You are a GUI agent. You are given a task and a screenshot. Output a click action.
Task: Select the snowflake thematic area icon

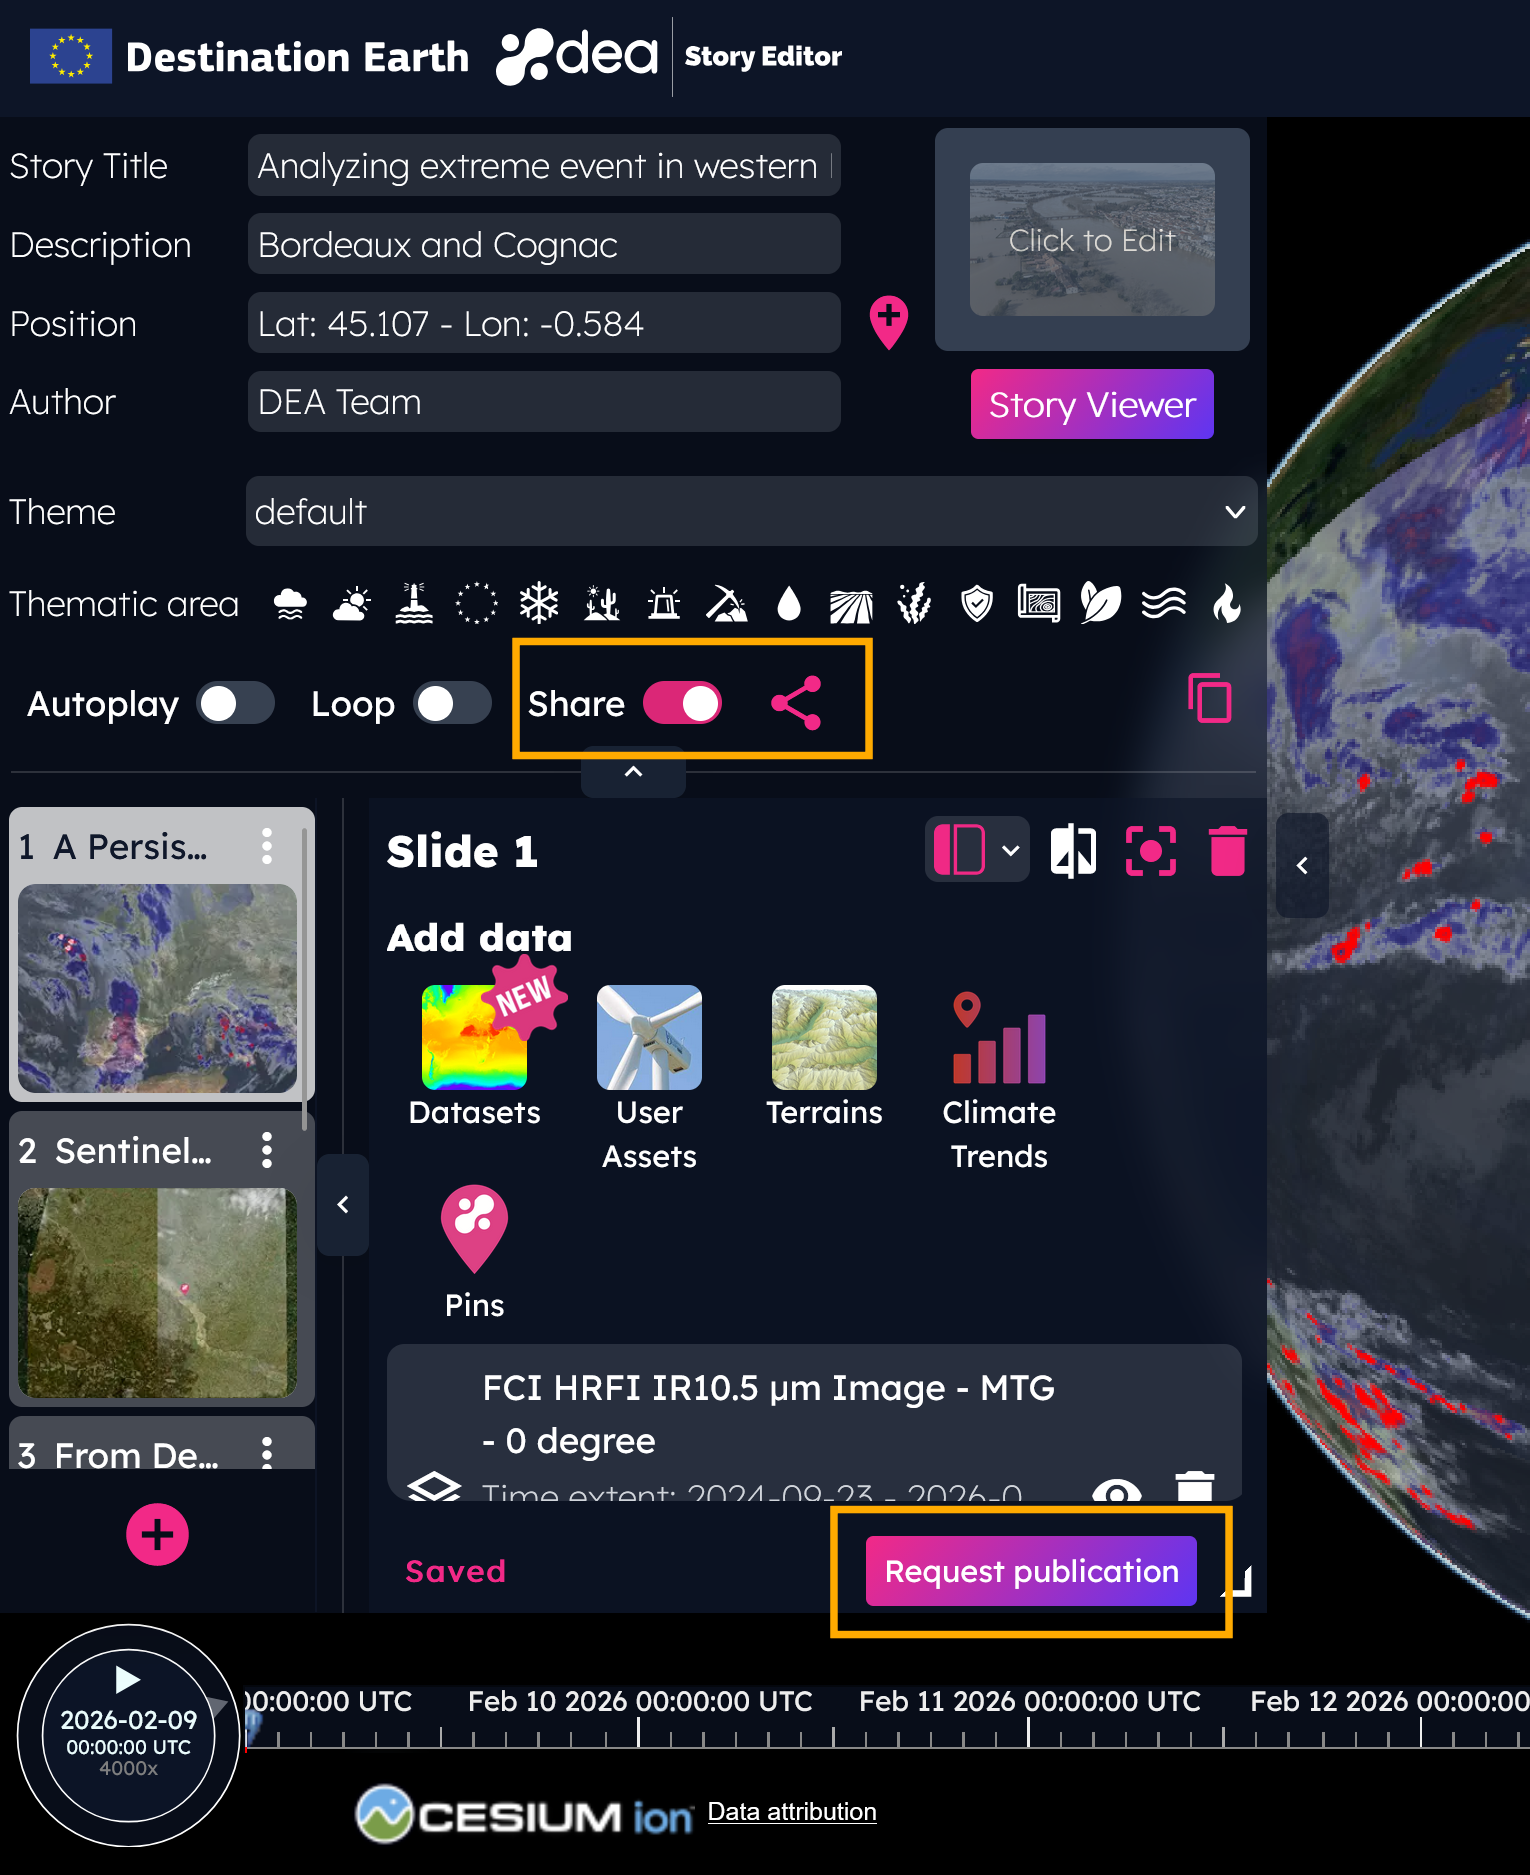539,604
